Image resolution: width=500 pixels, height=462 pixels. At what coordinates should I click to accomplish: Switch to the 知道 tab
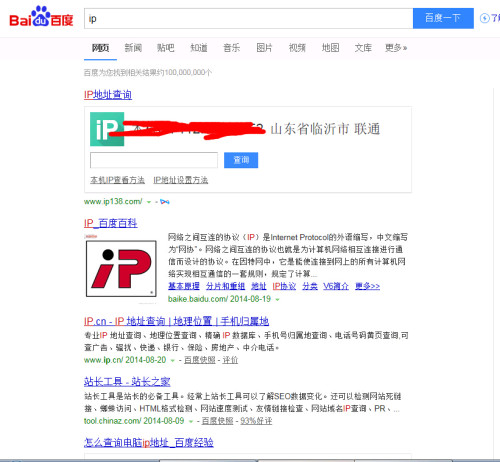click(x=199, y=48)
